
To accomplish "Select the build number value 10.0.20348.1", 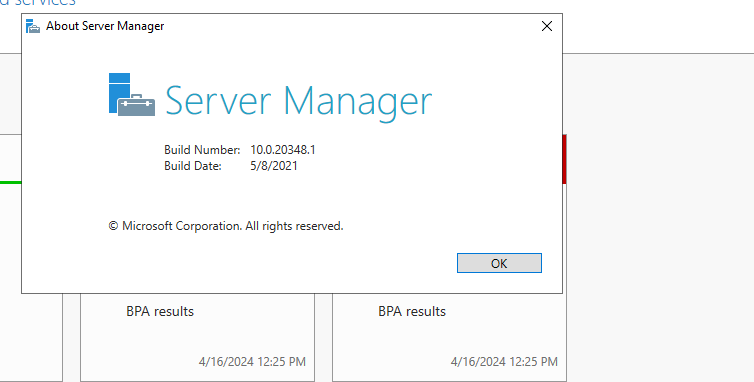I will [283, 150].
